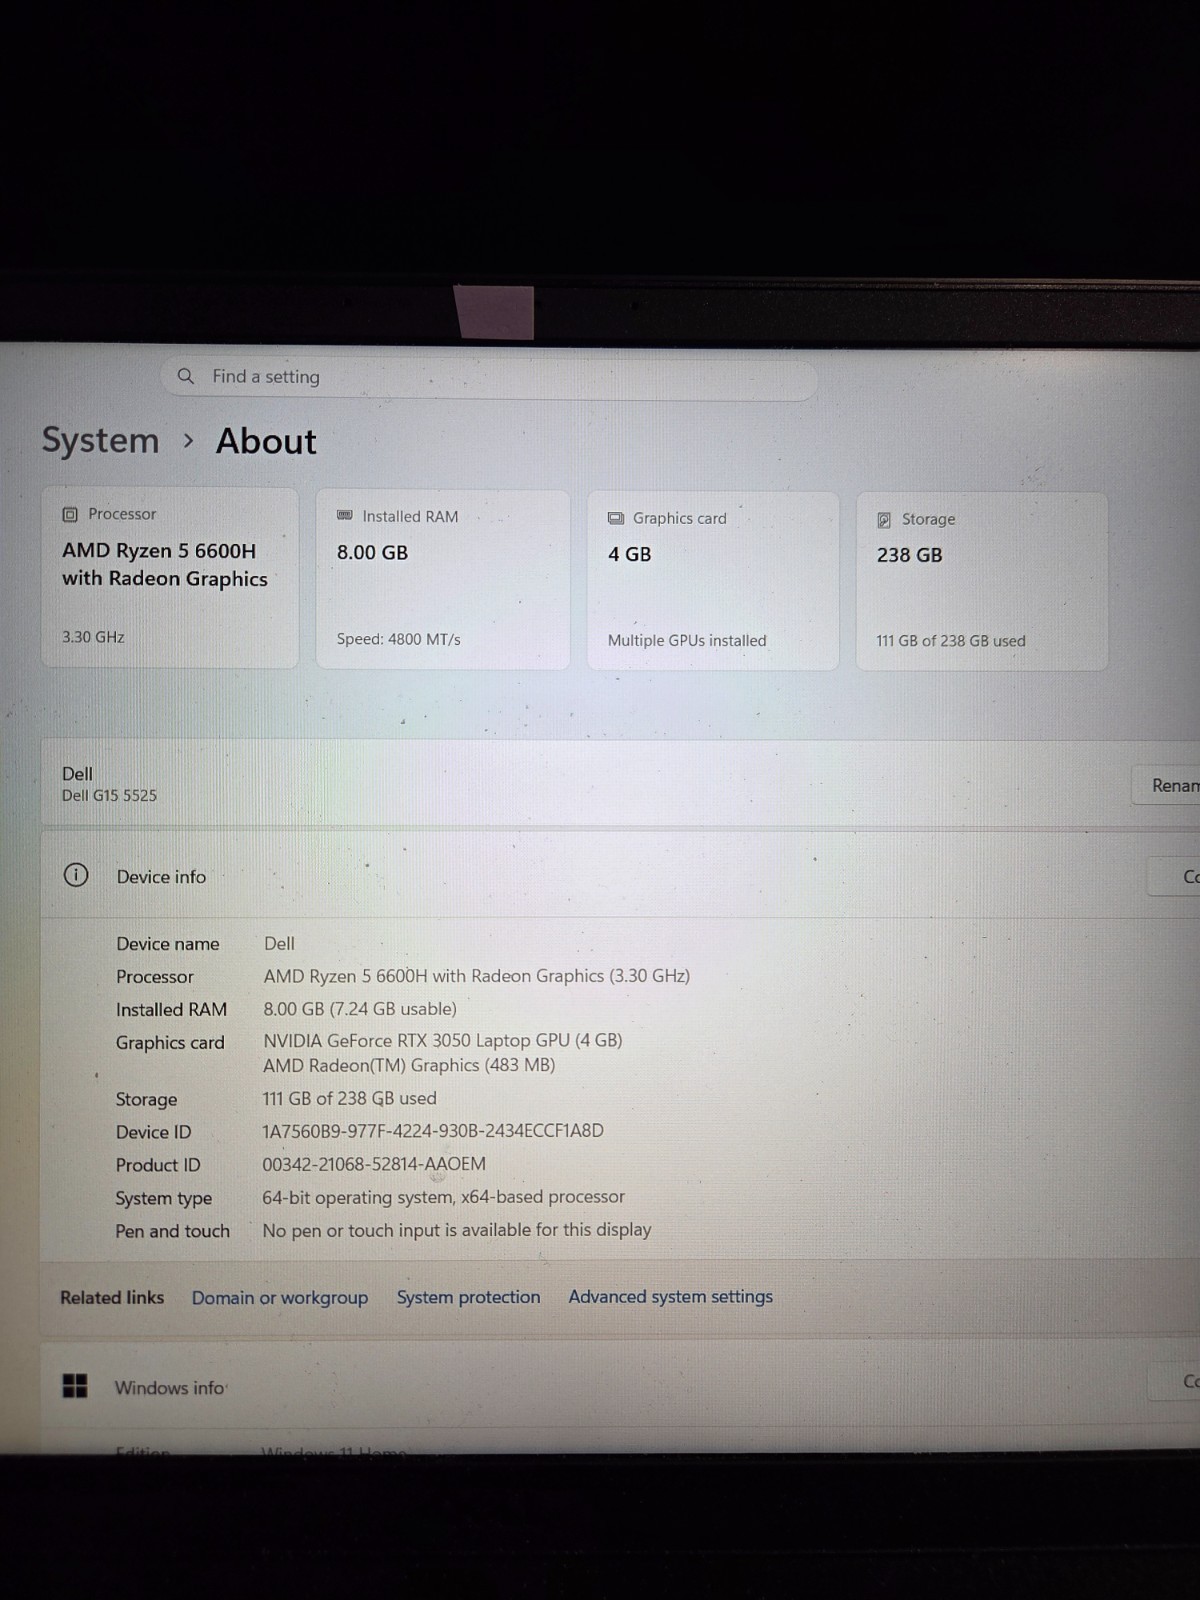
Task: Collapse the Device info section
Action: point(620,875)
